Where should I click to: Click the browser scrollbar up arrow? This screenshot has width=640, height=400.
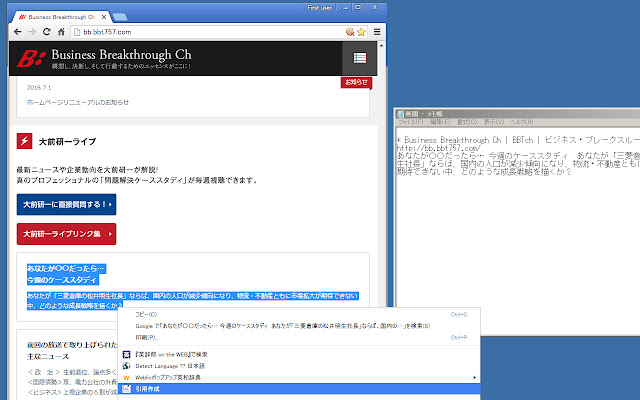(382, 45)
